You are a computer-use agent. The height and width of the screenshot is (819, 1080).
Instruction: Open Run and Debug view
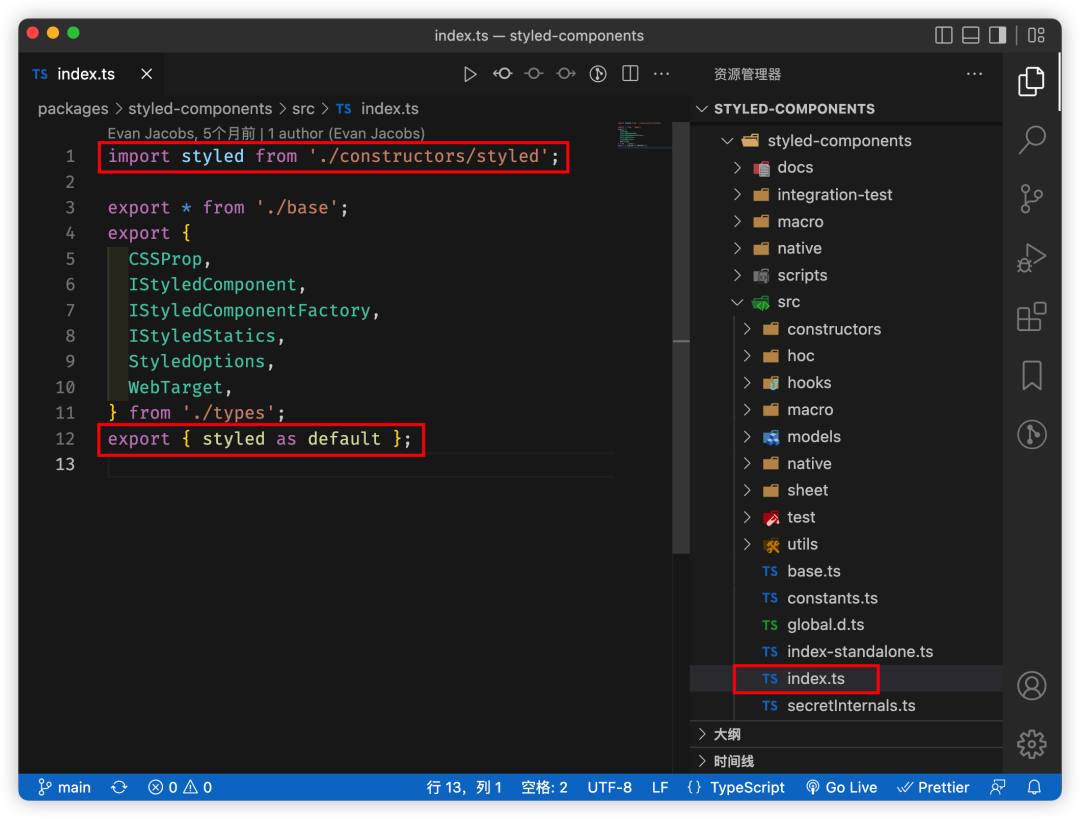pos(1031,258)
